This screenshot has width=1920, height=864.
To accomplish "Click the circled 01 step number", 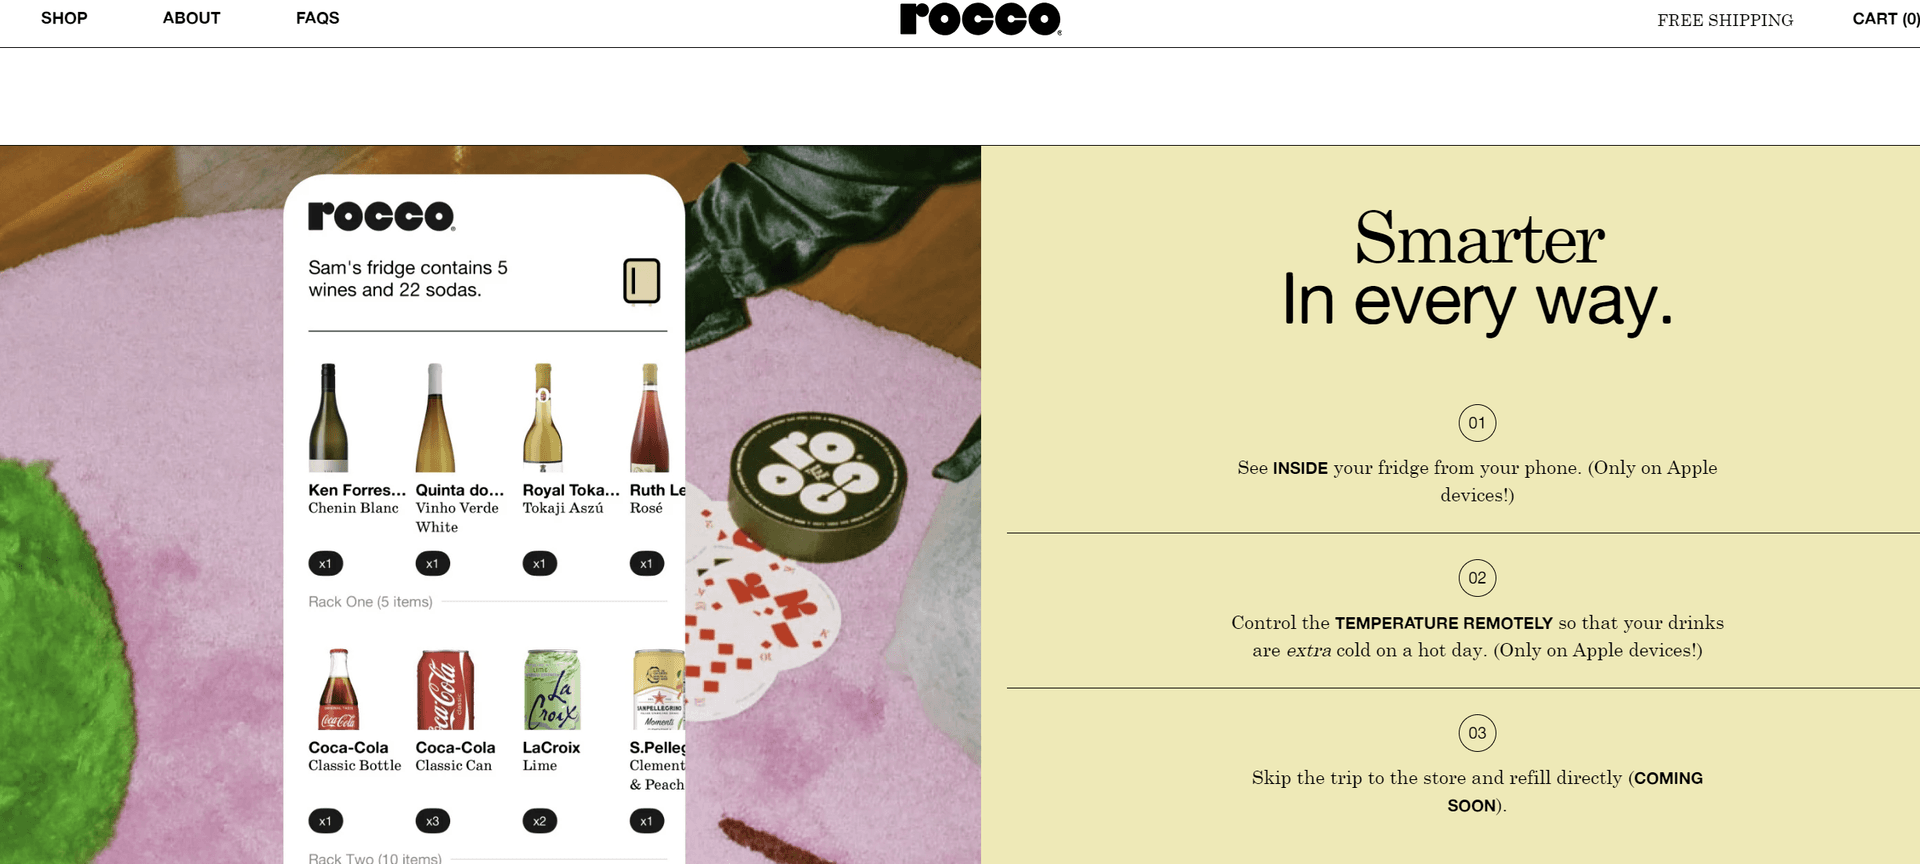I will (1477, 423).
